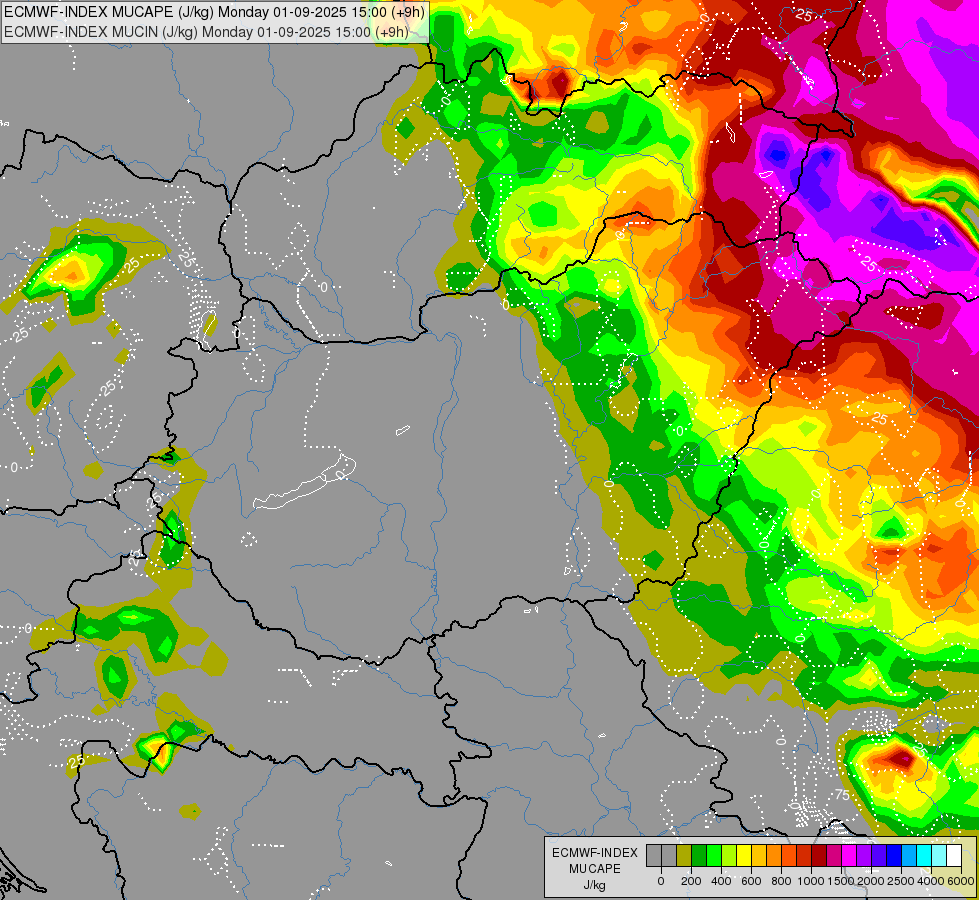Viewport: 979px width, 900px height.
Task: Click the ECMWF-INDEX MUCAPE title line
Action: [215, 12]
